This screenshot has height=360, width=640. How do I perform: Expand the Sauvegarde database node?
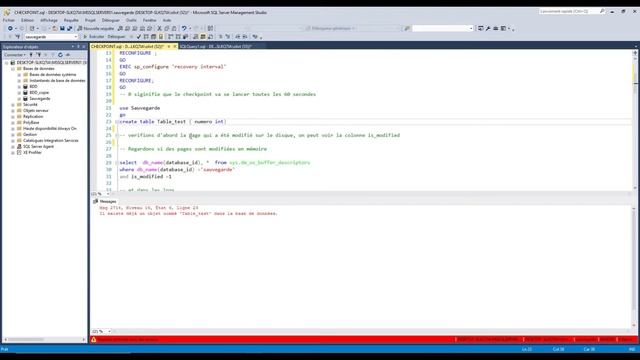coord(19,99)
